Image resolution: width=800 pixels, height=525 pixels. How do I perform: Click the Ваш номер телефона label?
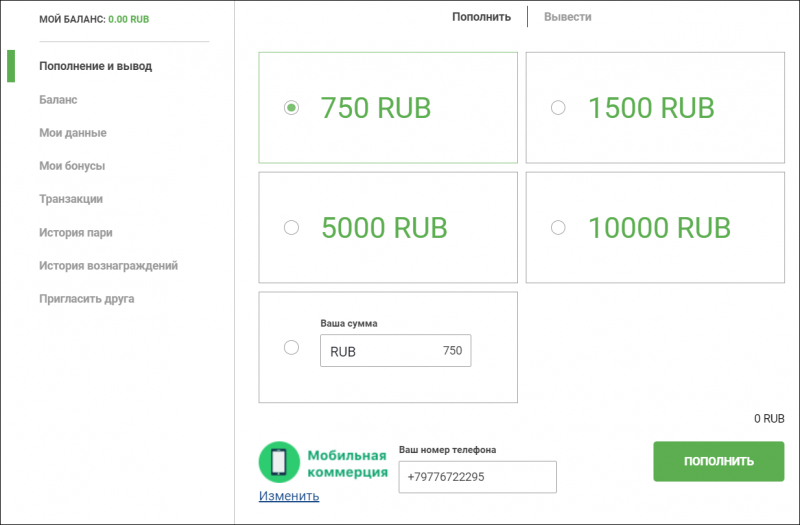(447, 450)
